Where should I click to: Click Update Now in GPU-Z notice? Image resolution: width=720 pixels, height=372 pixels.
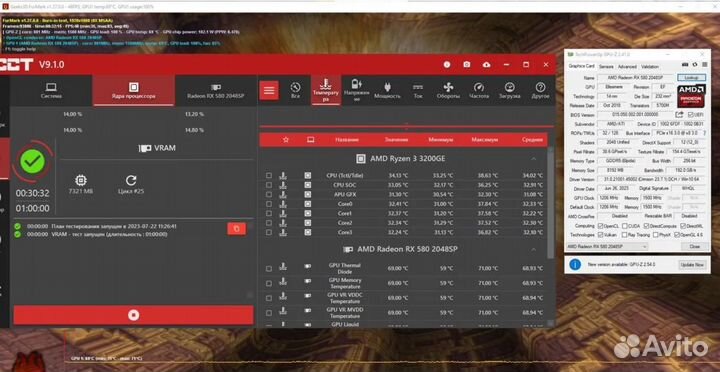point(692,265)
